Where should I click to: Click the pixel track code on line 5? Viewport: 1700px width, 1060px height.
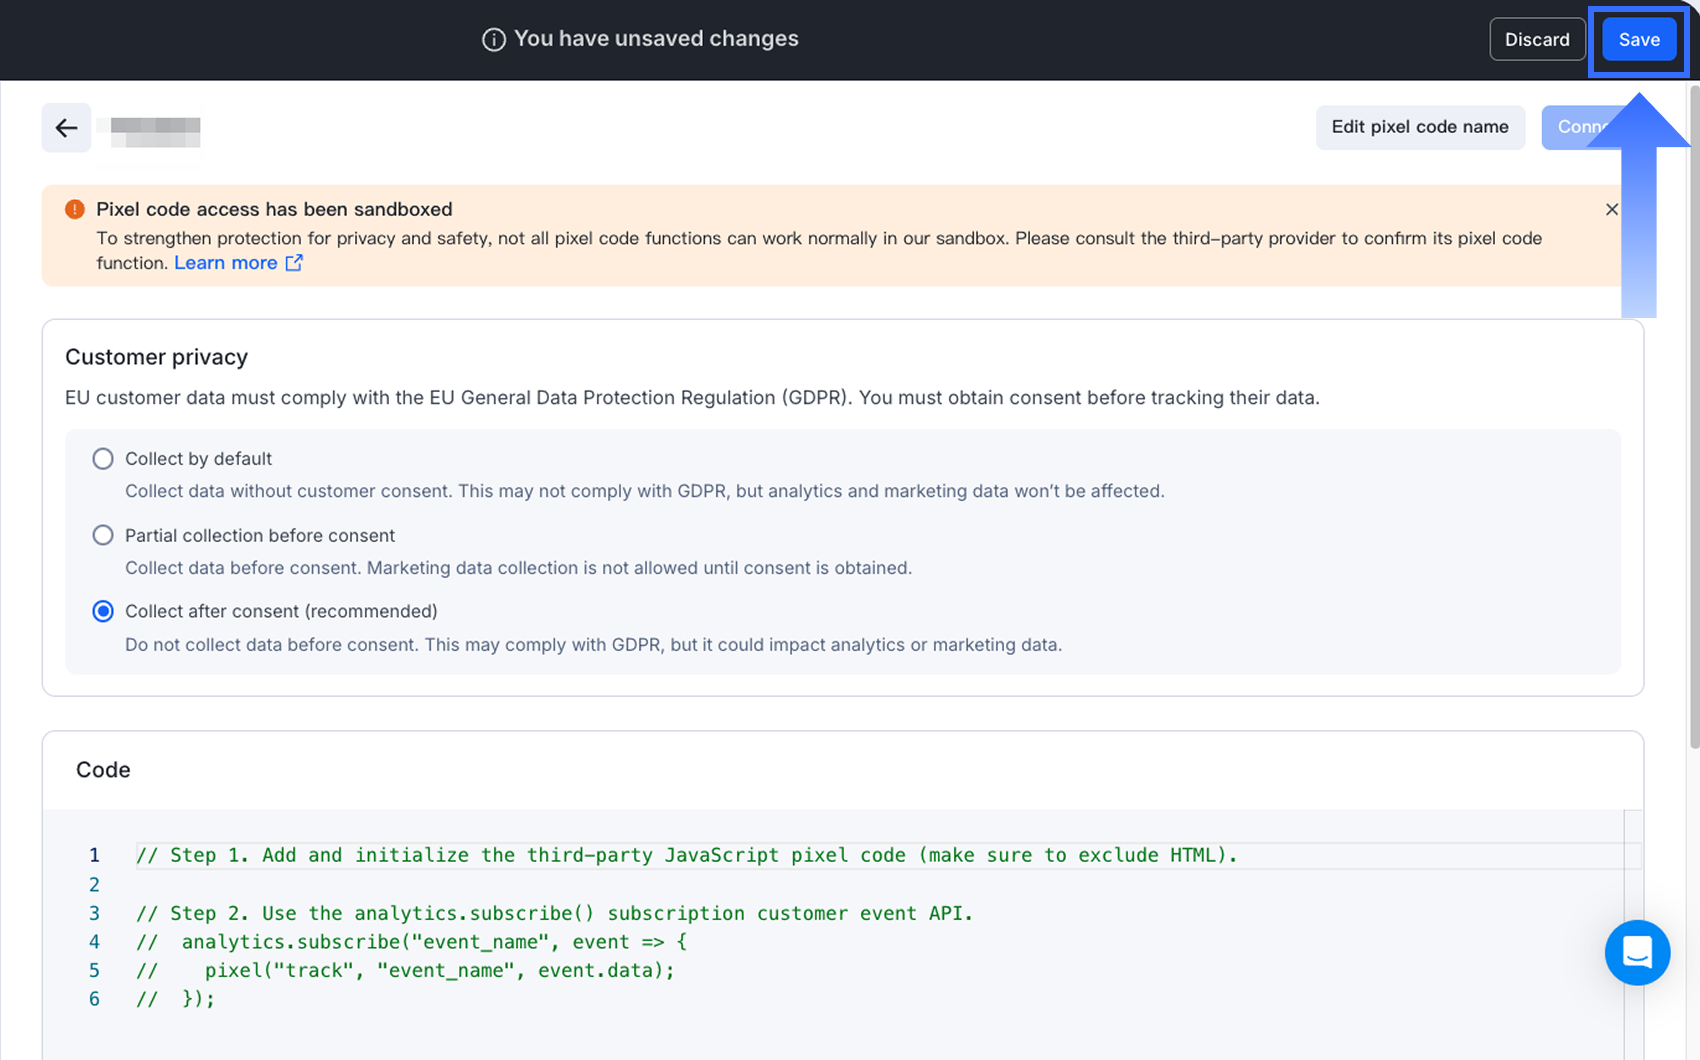tap(440, 970)
